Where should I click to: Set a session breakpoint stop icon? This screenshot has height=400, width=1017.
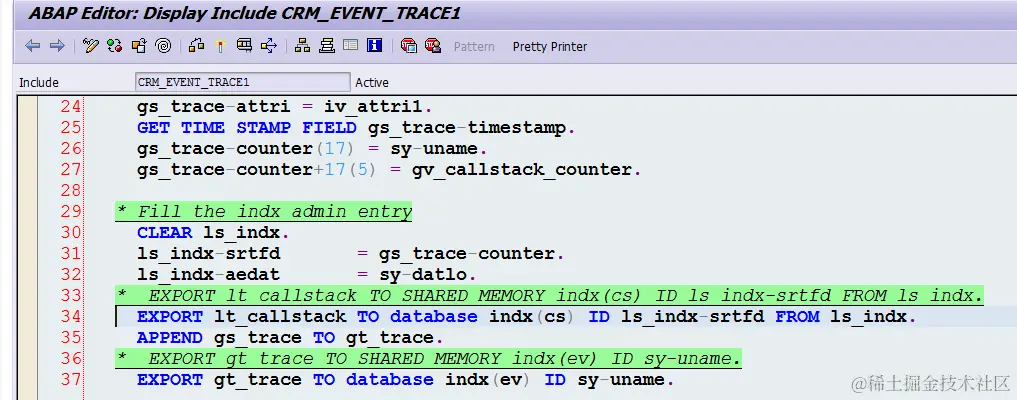409,46
